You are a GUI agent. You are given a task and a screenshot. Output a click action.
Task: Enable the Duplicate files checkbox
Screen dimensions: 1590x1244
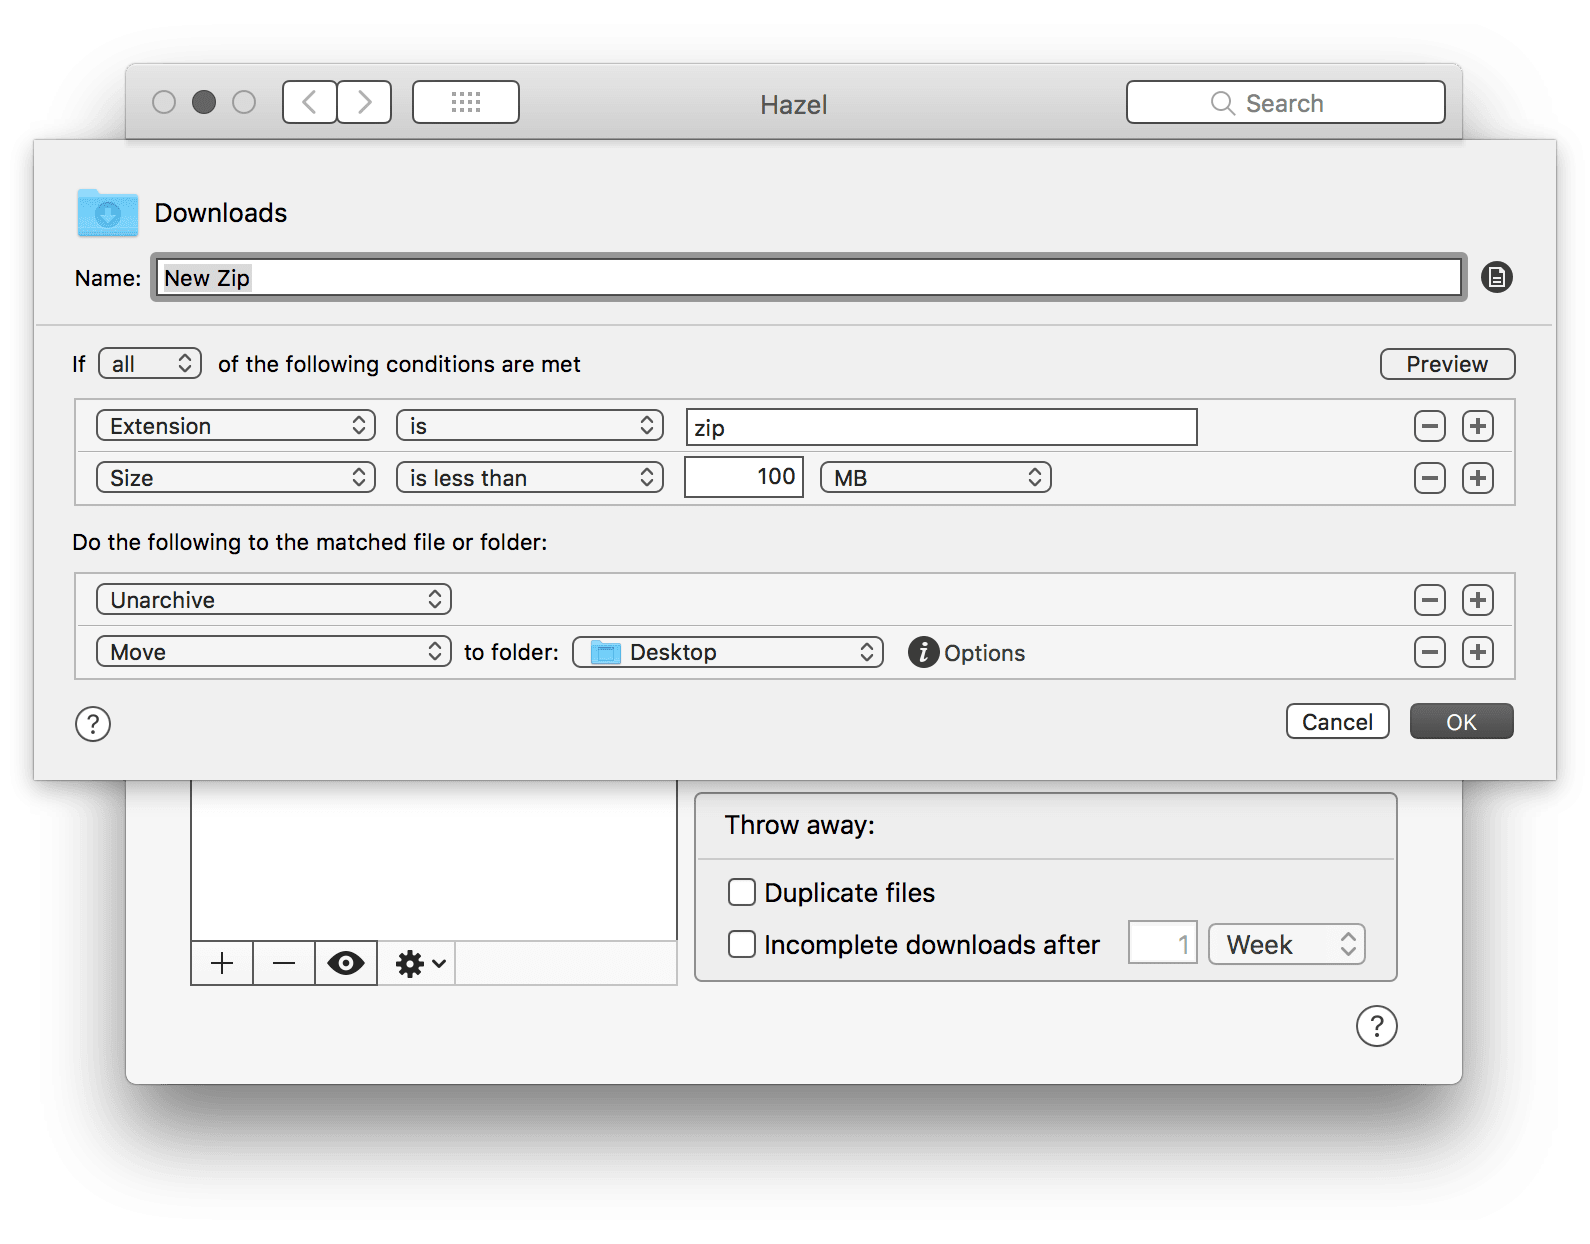tap(742, 892)
